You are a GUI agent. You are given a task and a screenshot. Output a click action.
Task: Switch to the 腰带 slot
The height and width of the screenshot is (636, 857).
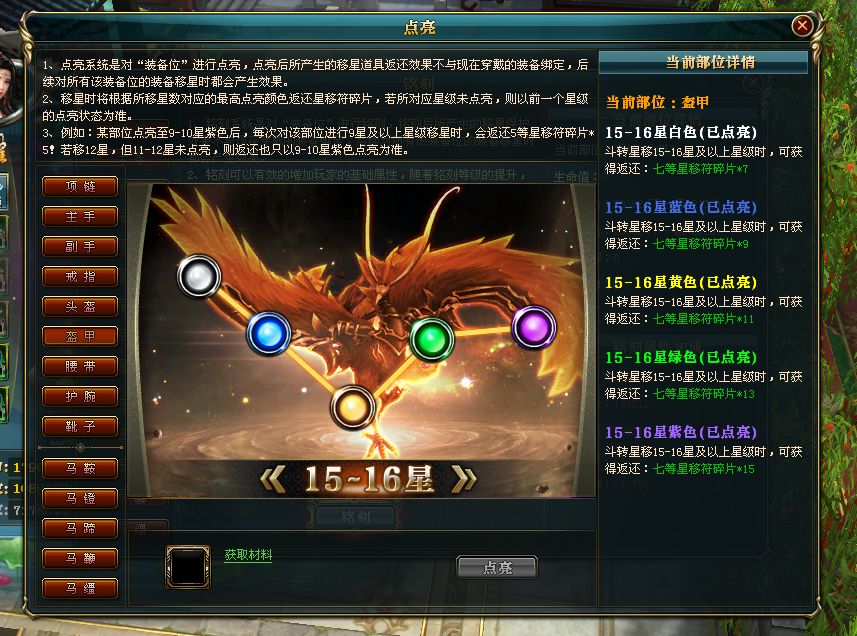(x=80, y=367)
